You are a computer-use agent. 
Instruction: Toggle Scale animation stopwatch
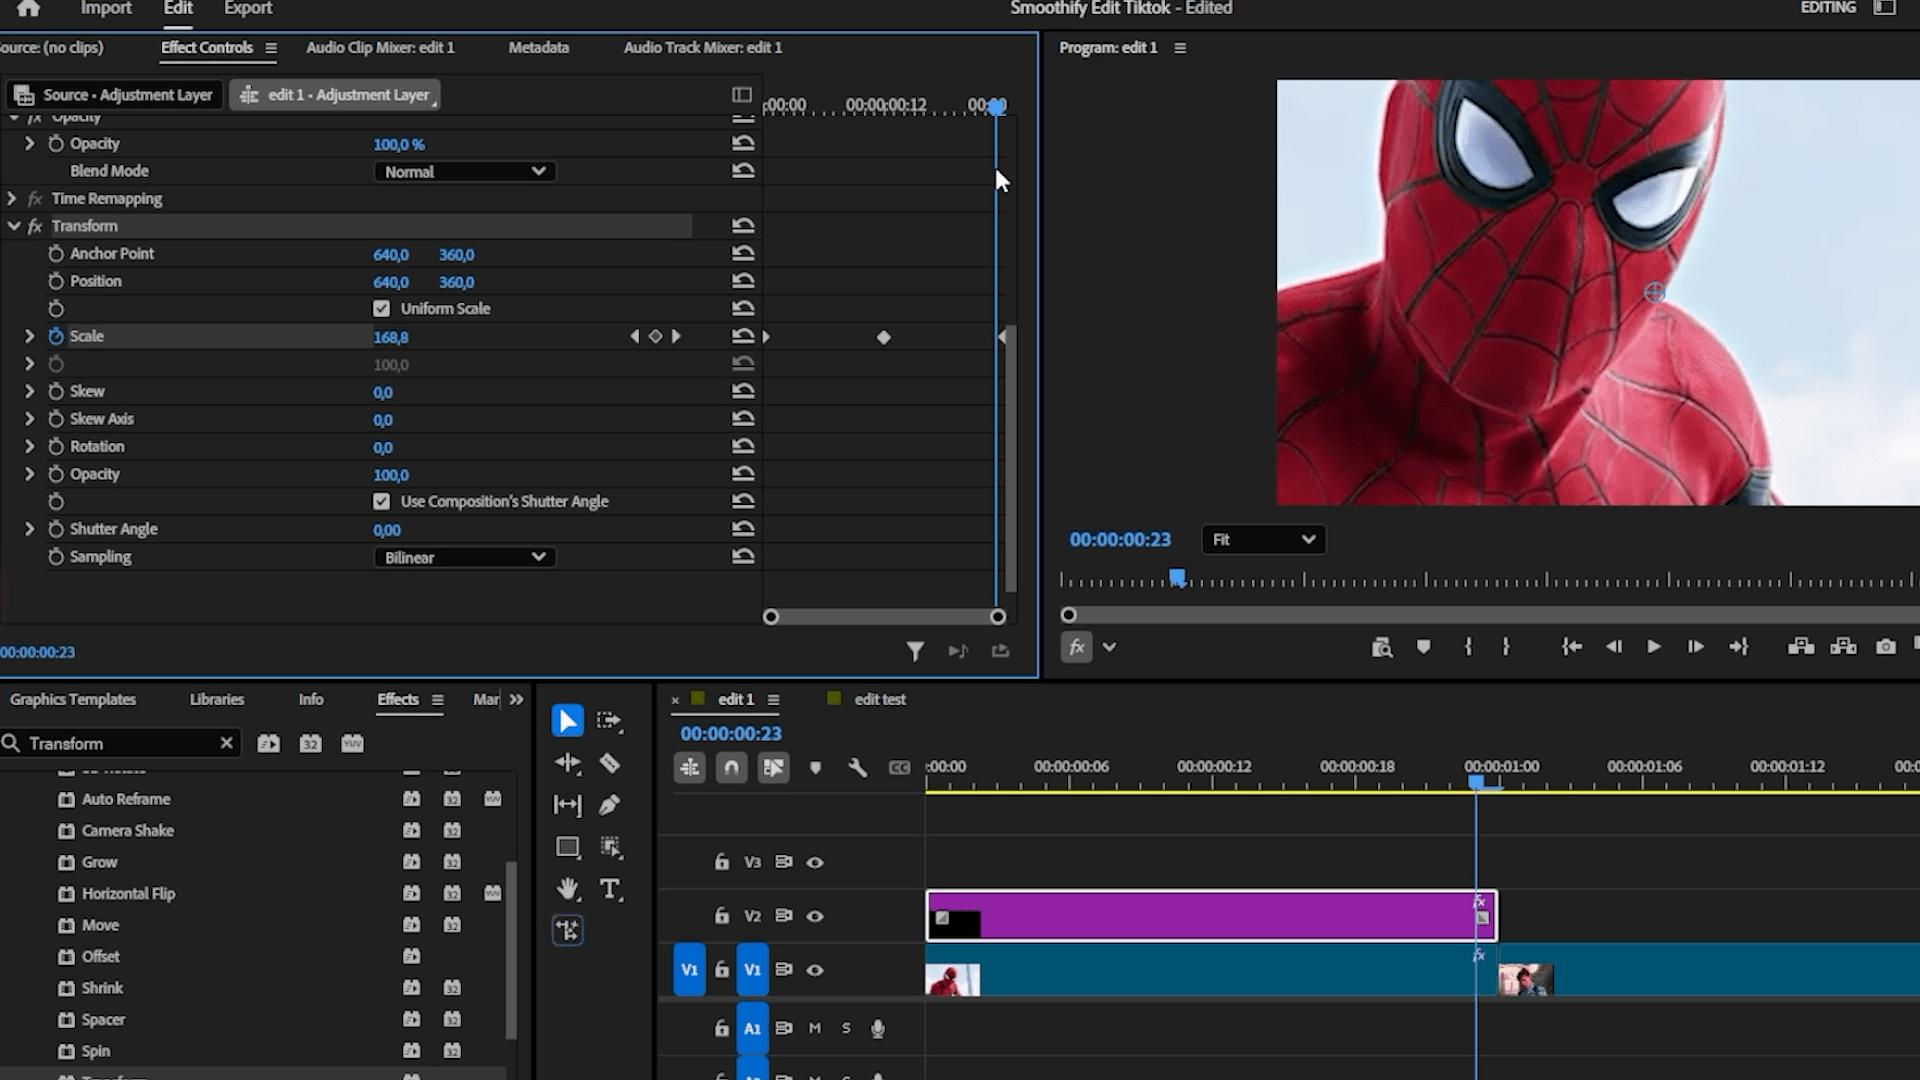(56, 337)
